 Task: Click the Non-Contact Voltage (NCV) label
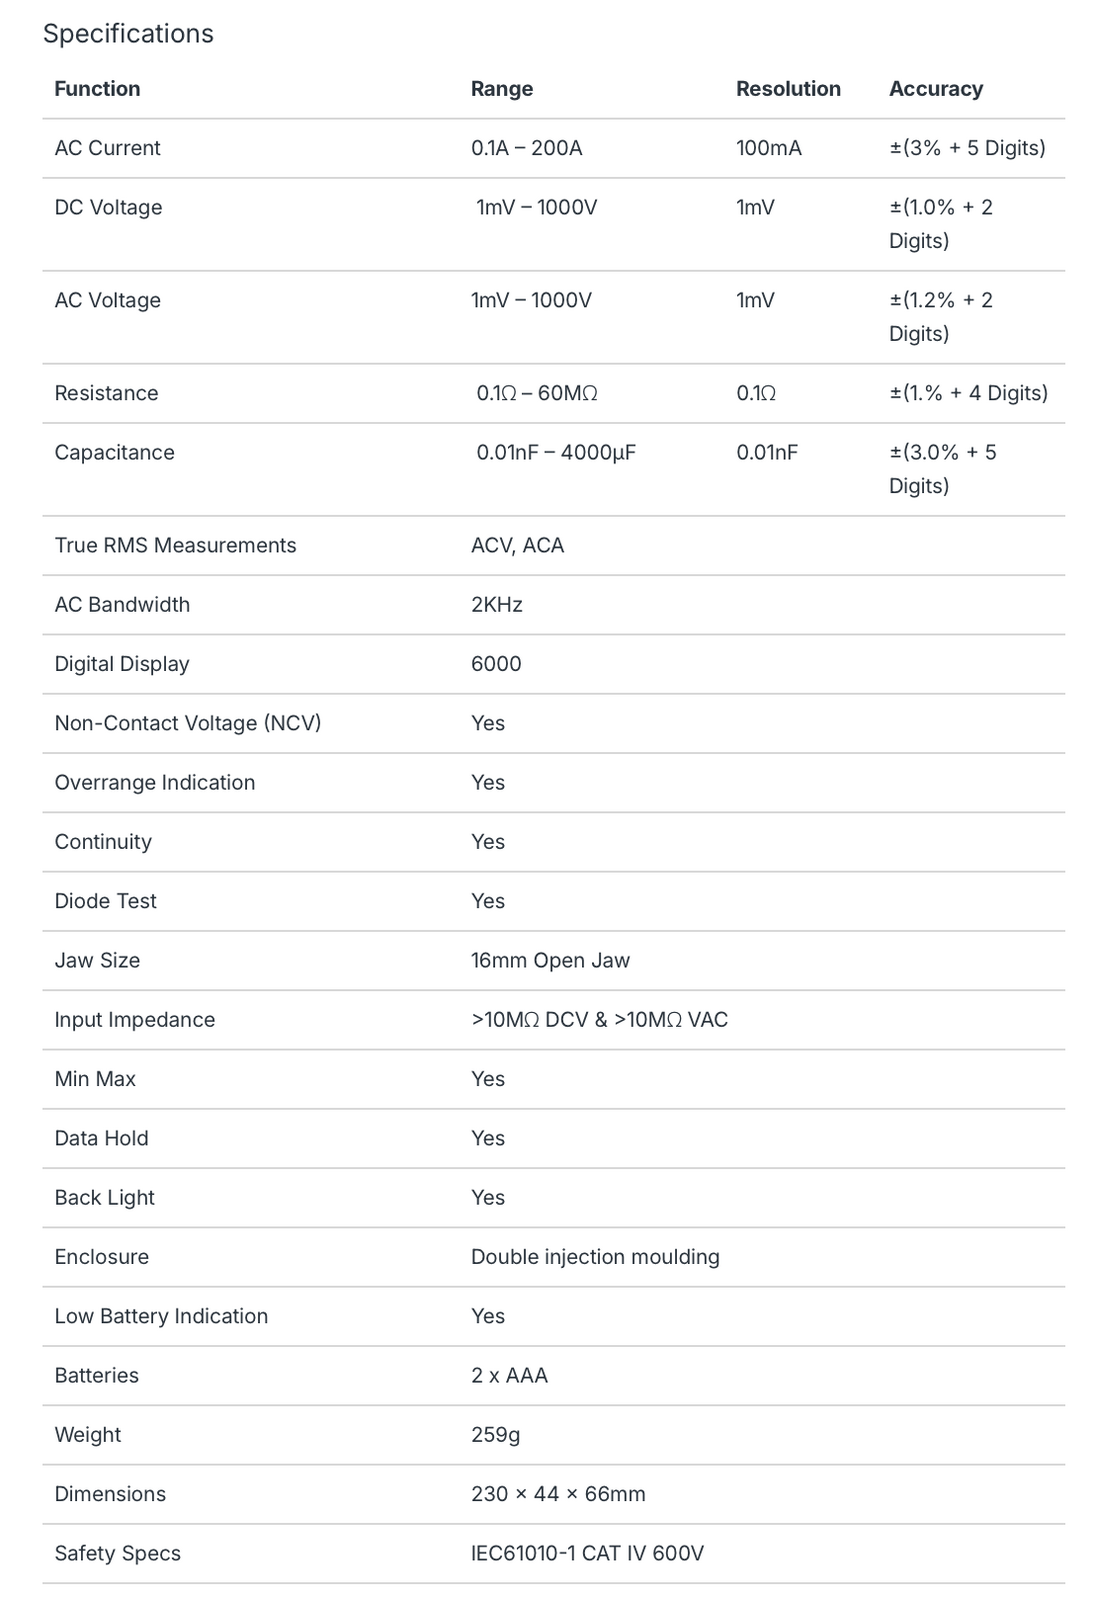pos(188,723)
